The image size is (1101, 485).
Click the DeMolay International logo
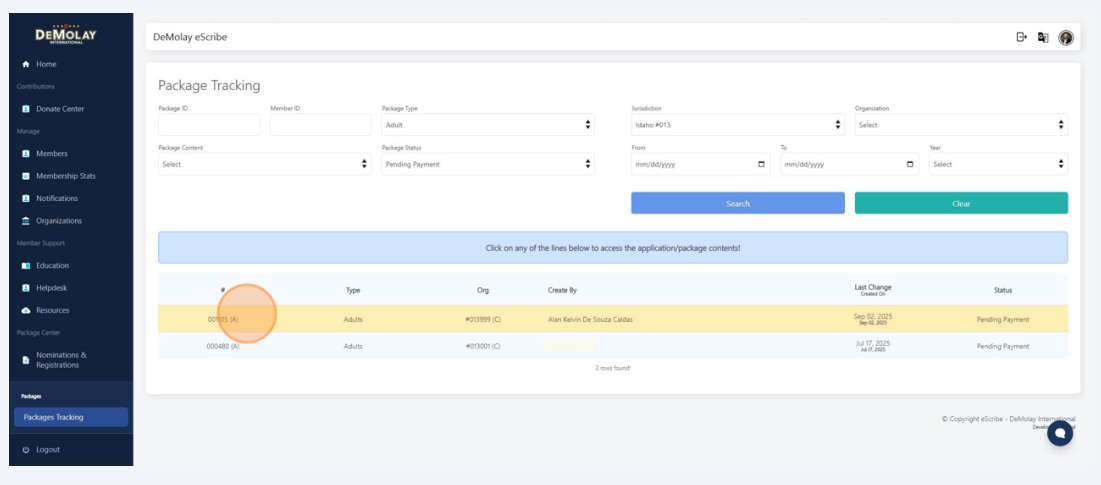point(66,35)
